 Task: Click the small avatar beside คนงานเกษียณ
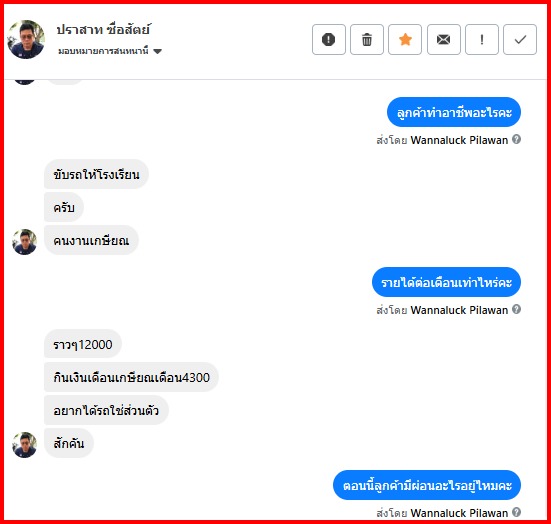[x=24, y=242]
